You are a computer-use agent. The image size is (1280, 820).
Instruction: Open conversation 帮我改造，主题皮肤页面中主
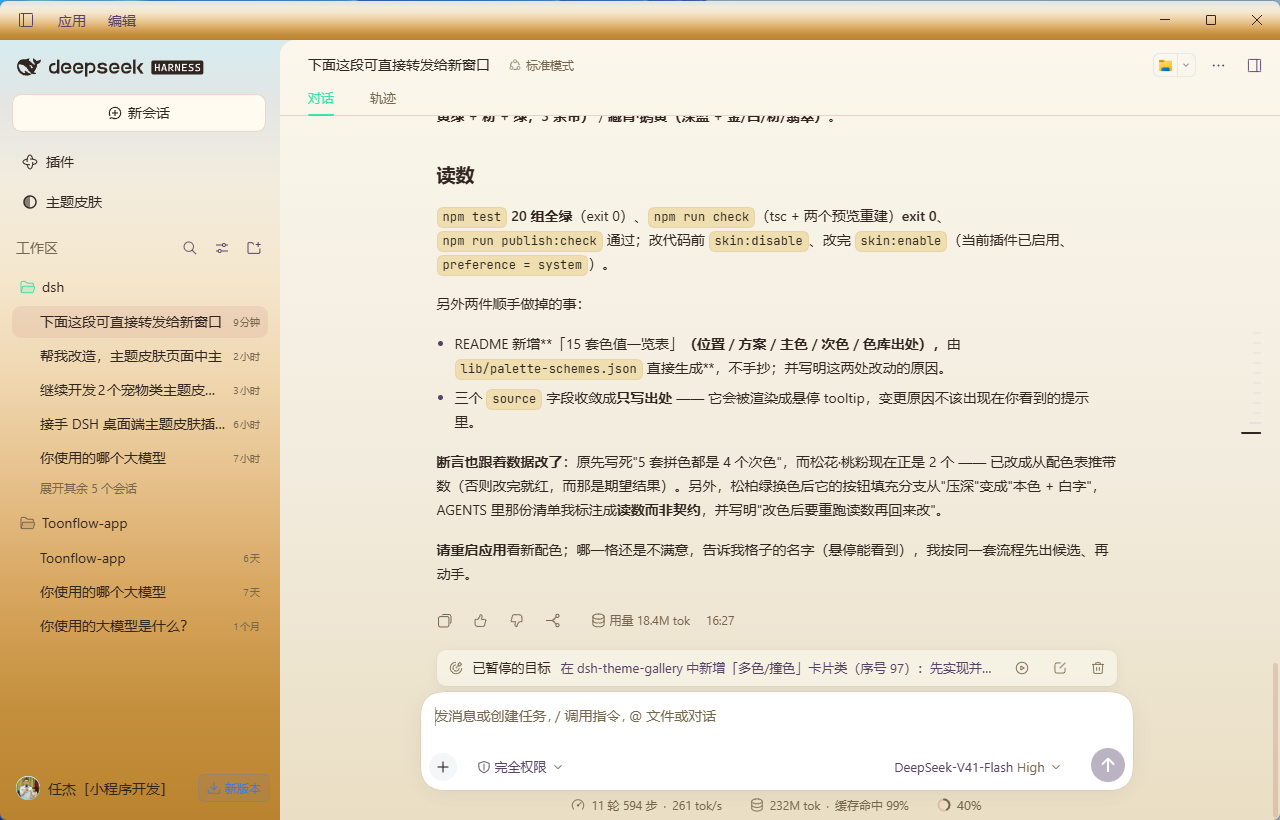139,356
